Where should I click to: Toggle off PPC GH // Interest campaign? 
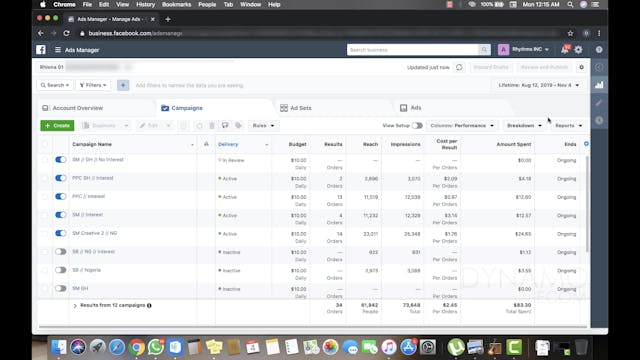pyautogui.click(x=60, y=178)
